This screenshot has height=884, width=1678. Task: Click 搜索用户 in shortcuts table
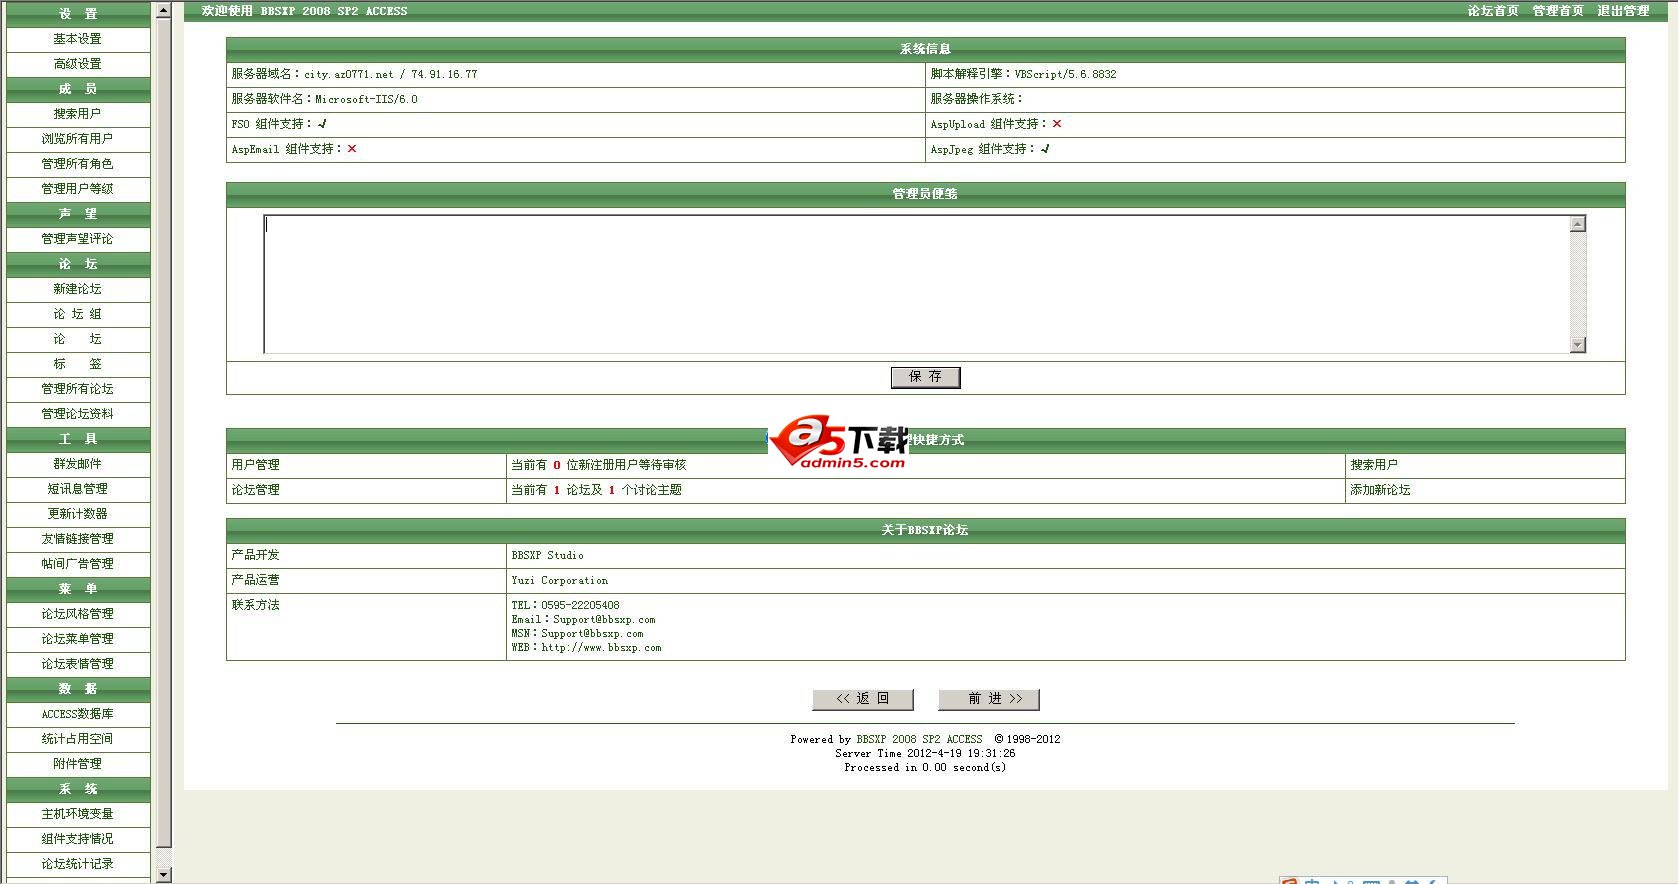(1374, 465)
